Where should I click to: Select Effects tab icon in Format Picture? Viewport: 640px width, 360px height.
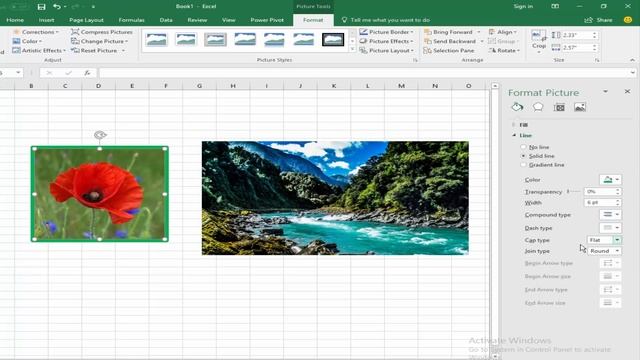click(x=538, y=107)
